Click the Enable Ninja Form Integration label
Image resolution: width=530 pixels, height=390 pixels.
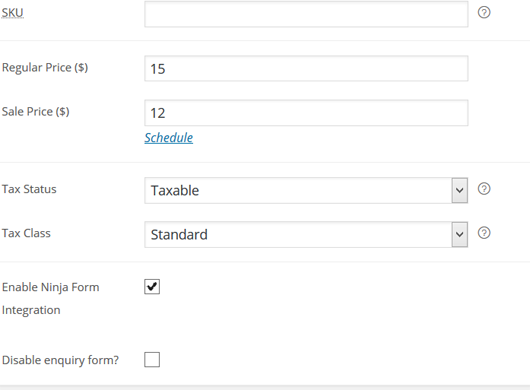50,299
